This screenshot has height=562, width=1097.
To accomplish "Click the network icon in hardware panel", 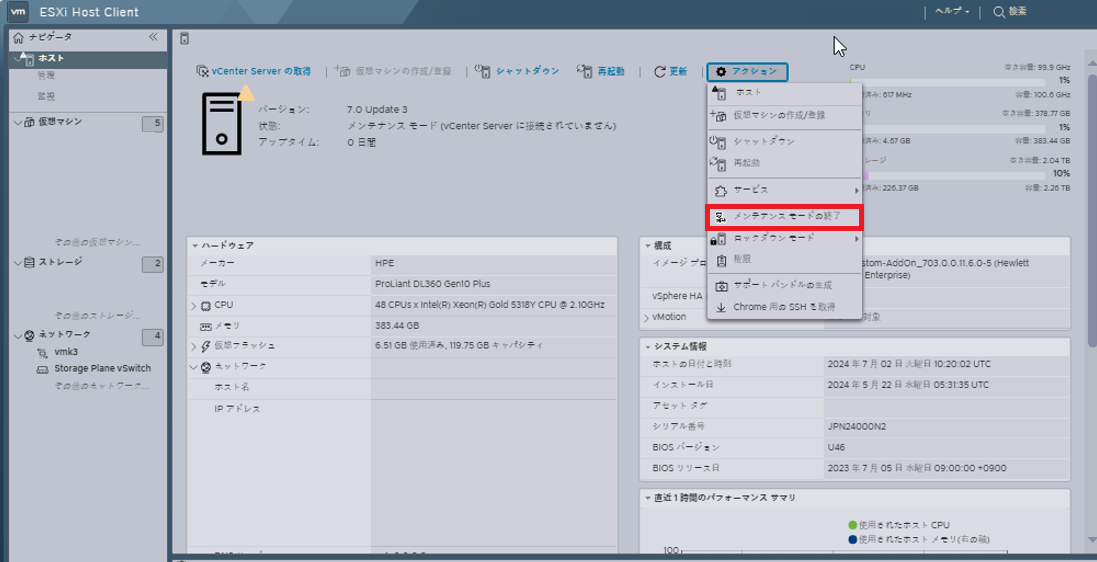I will 206,367.
